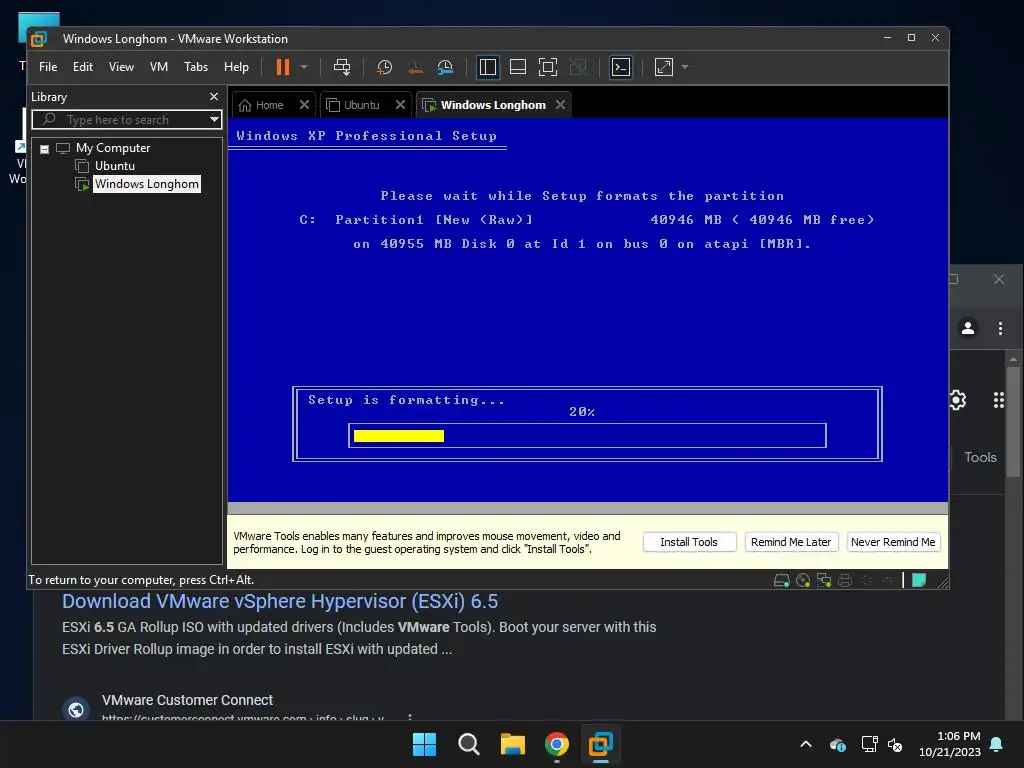This screenshot has height=768, width=1024.
Task: Open the stretch guest options dropdown arrow
Action: [684, 67]
